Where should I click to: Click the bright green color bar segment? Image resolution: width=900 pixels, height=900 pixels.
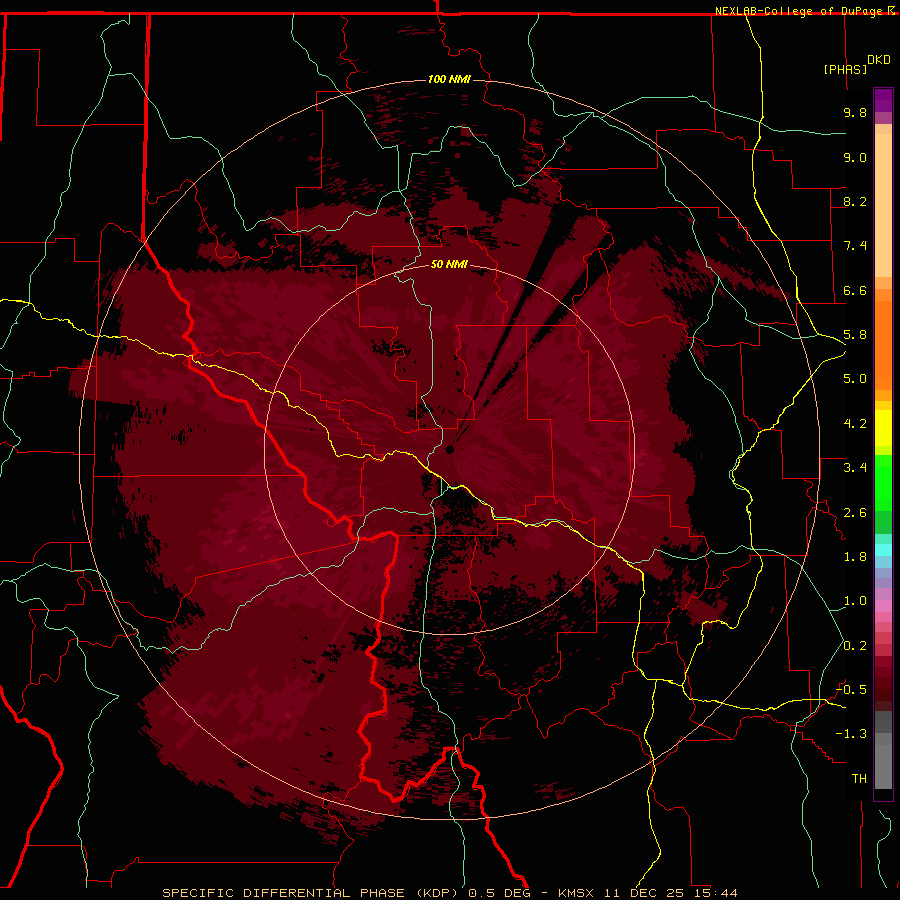coord(883,483)
